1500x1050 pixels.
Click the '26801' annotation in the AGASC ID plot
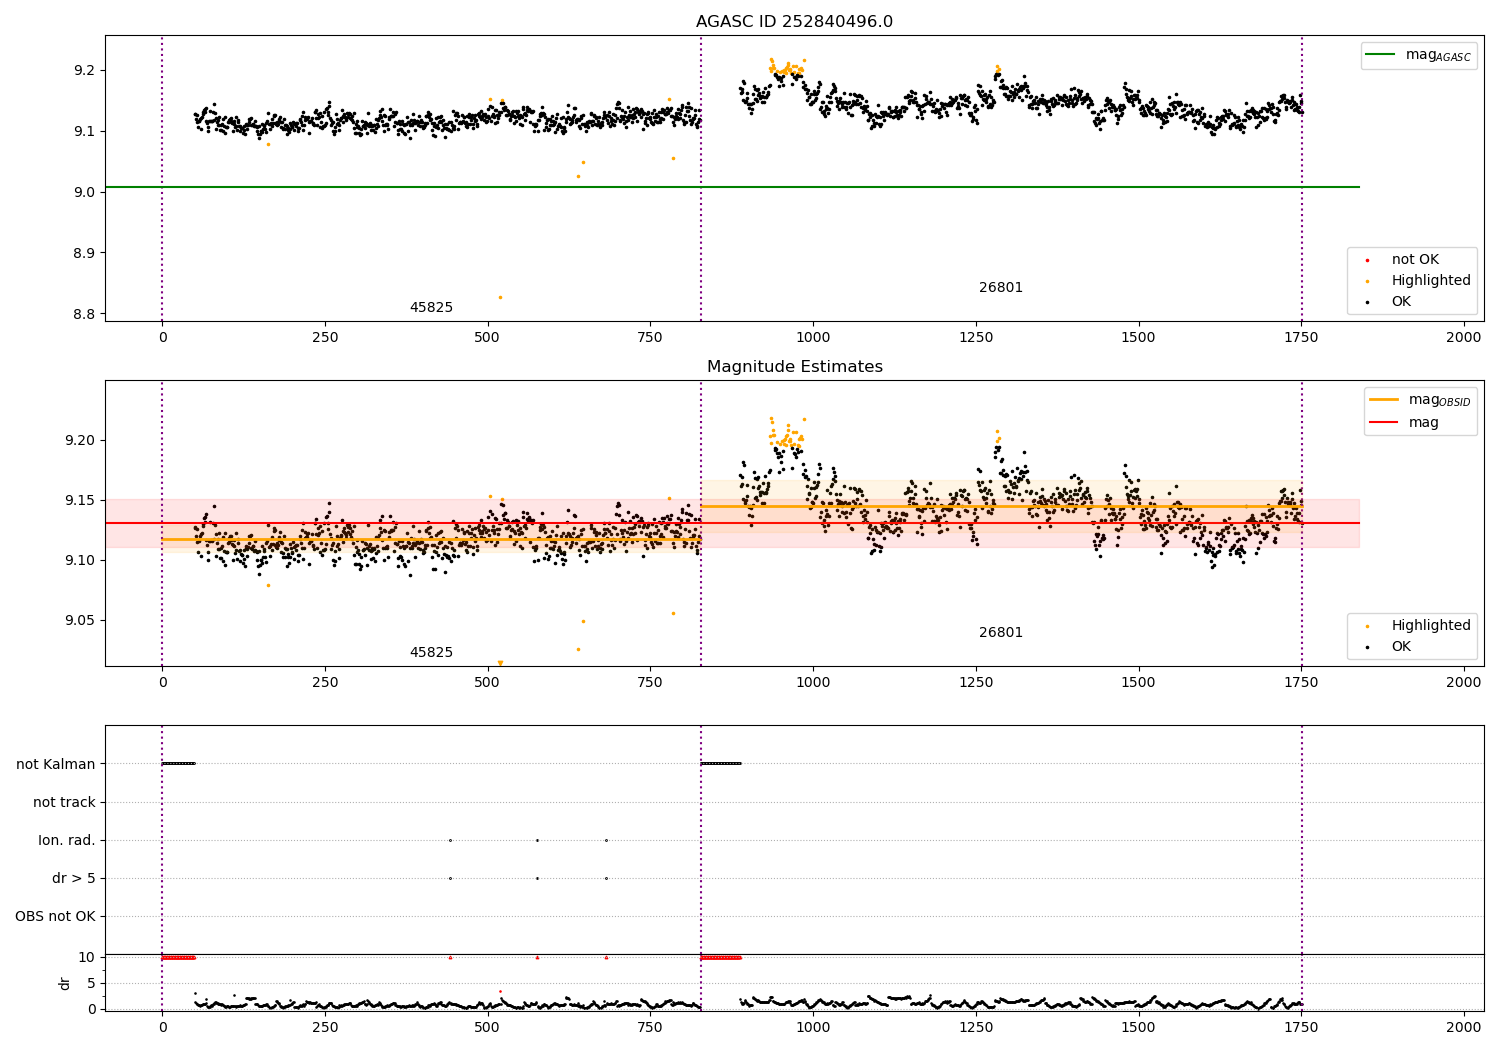pos(1001,288)
